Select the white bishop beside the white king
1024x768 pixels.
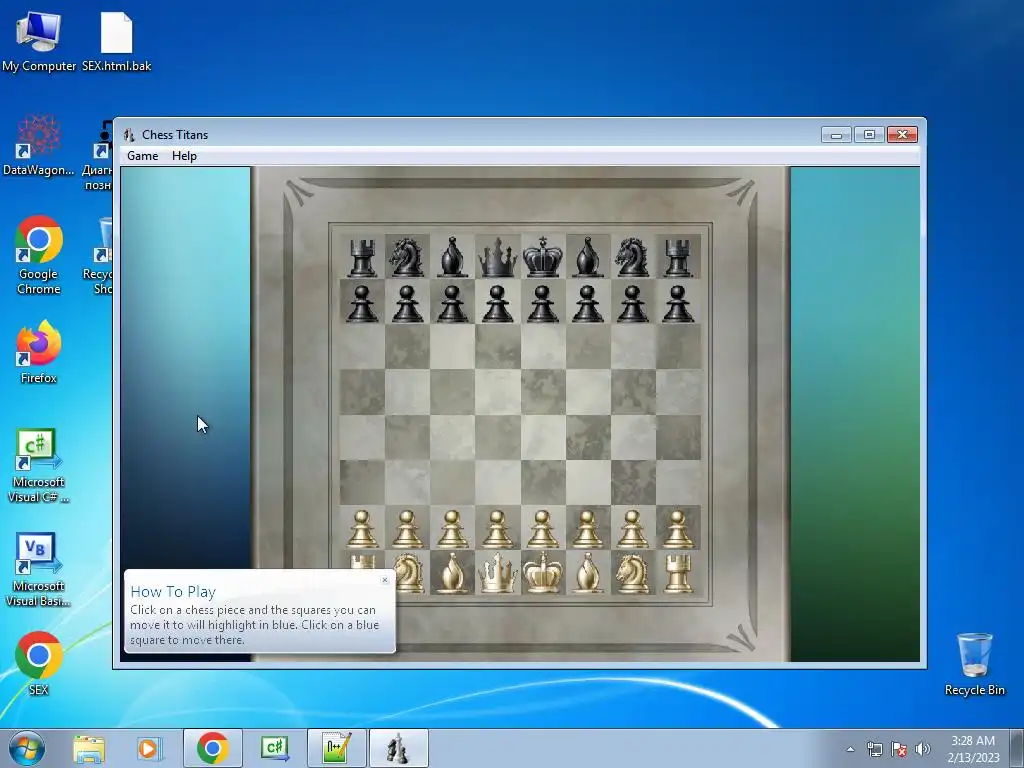pyautogui.click(x=587, y=573)
